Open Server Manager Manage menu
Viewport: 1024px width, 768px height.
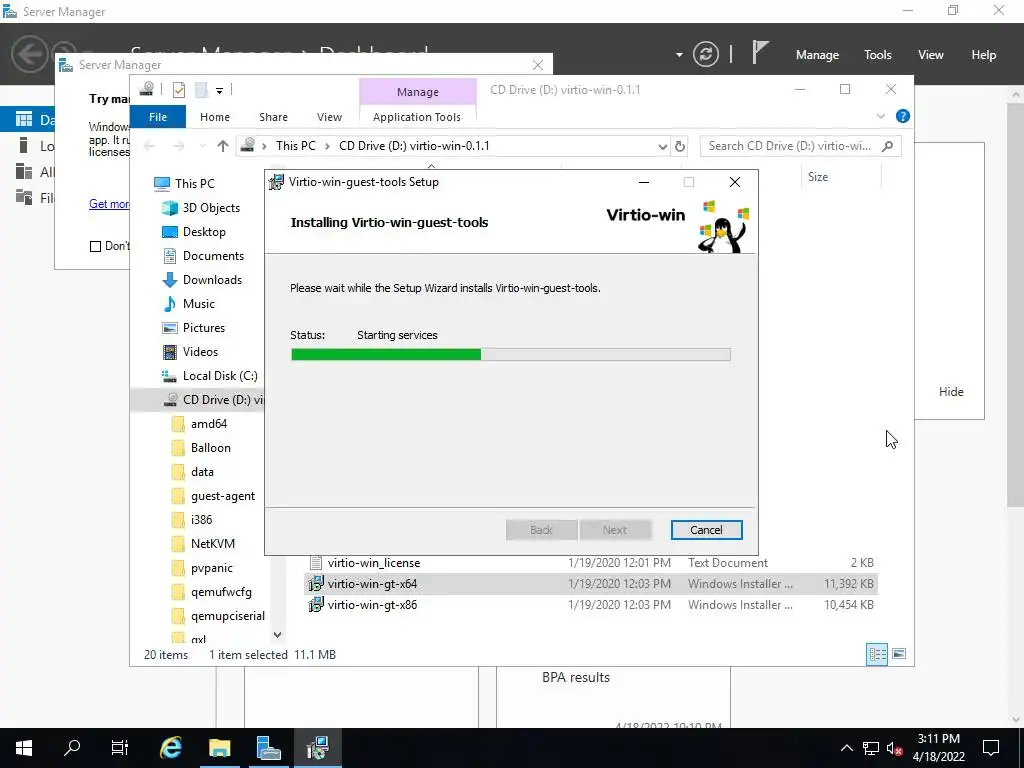(x=817, y=55)
